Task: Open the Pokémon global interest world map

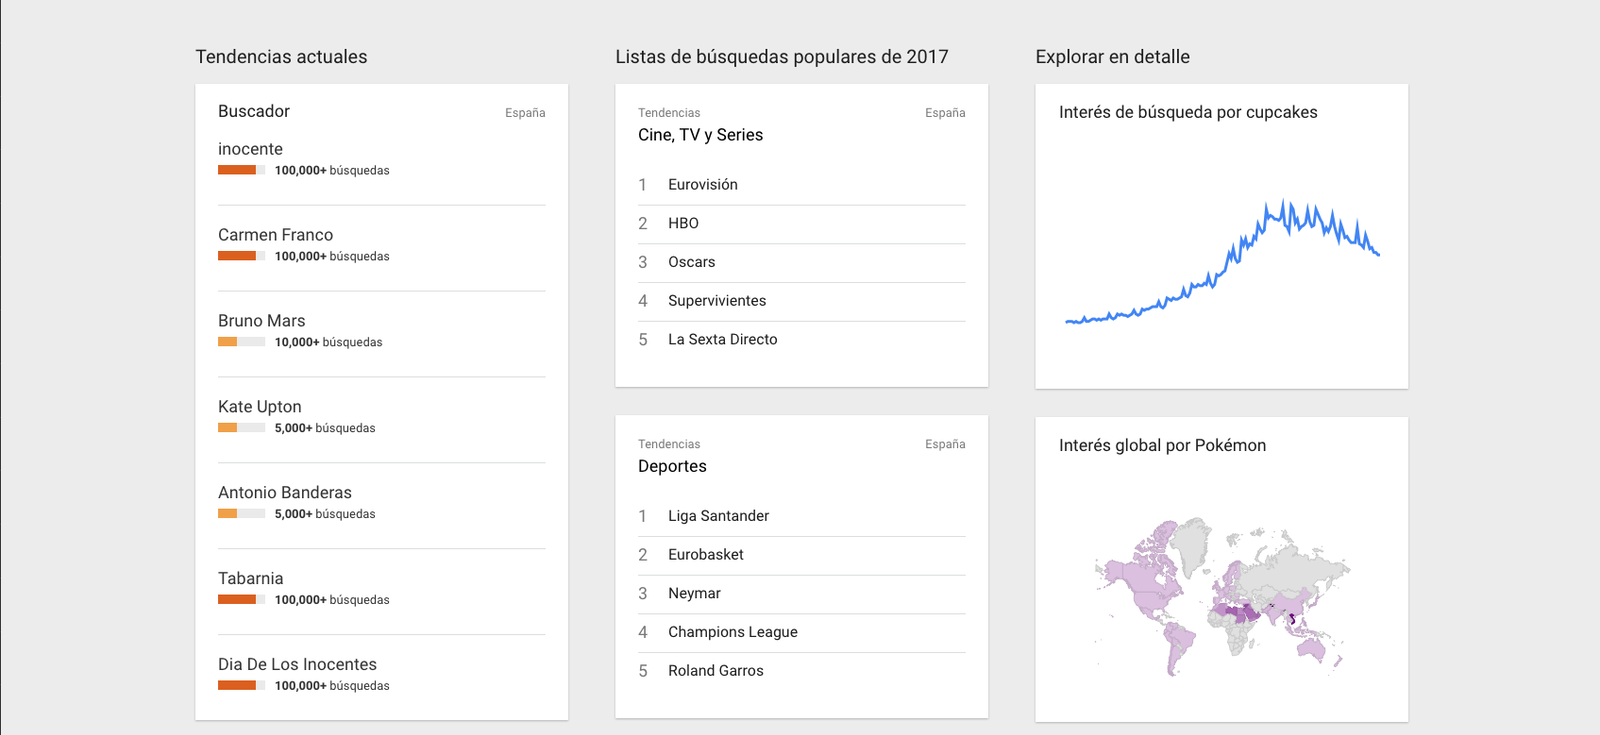Action: [x=1222, y=597]
